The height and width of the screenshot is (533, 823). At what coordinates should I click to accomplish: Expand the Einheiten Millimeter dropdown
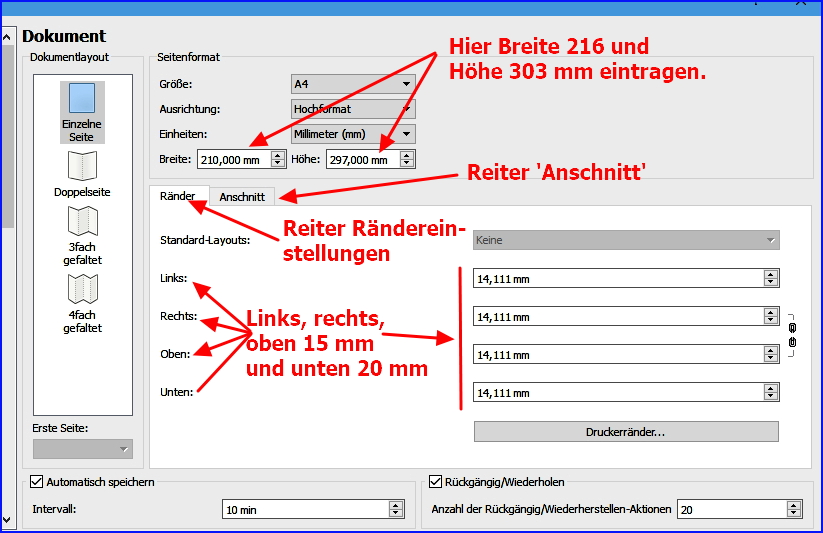(x=352, y=134)
